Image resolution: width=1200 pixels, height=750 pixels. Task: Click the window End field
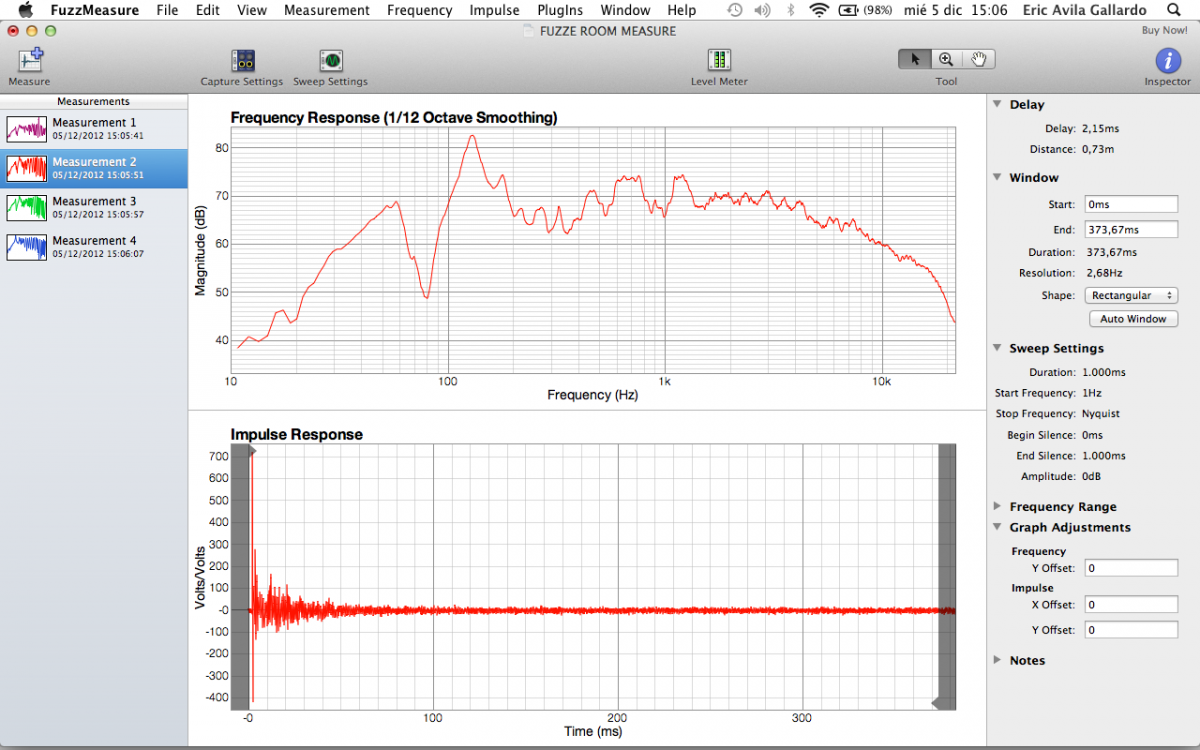[x=1131, y=229]
